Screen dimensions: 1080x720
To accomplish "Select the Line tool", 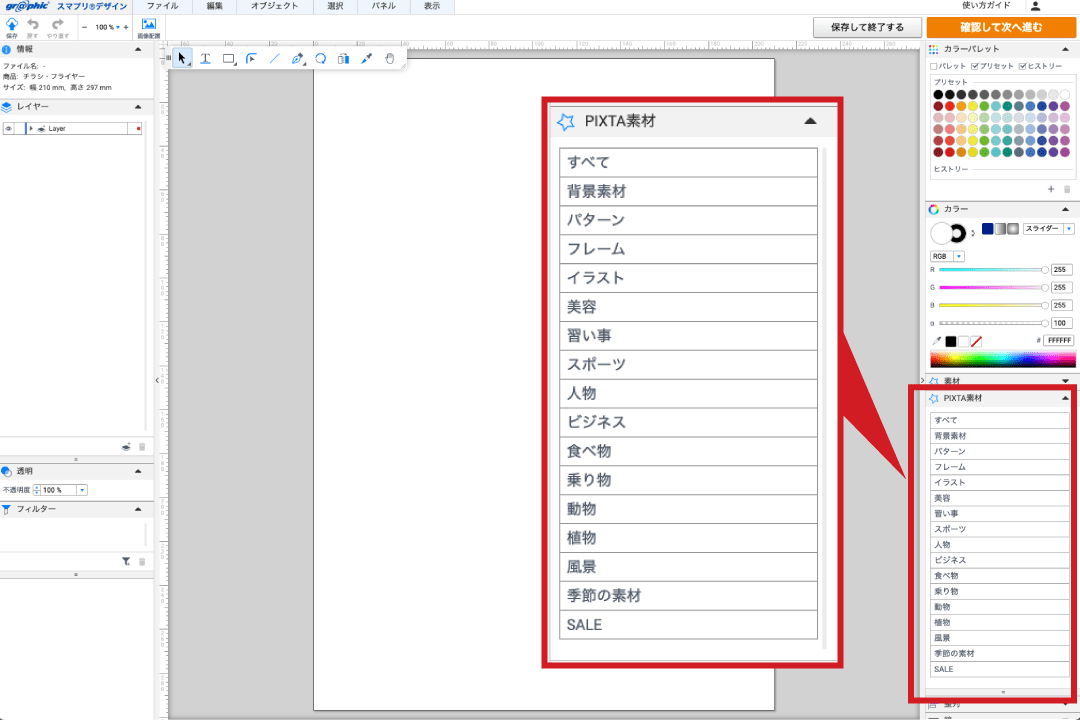I will (274, 58).
